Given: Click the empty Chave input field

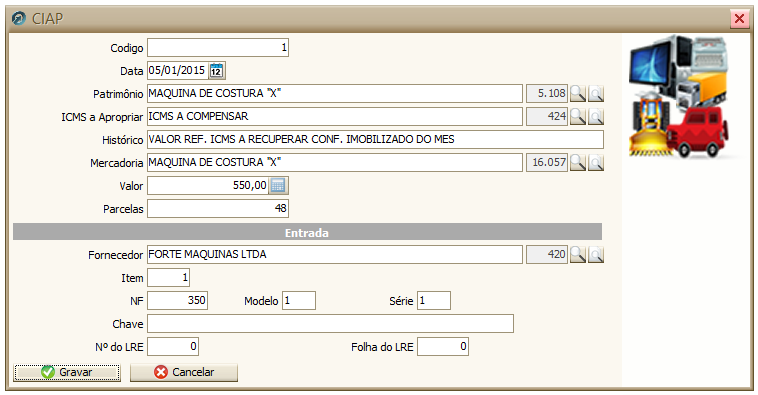Looking at the screenshot, I should tap(330, 323).
